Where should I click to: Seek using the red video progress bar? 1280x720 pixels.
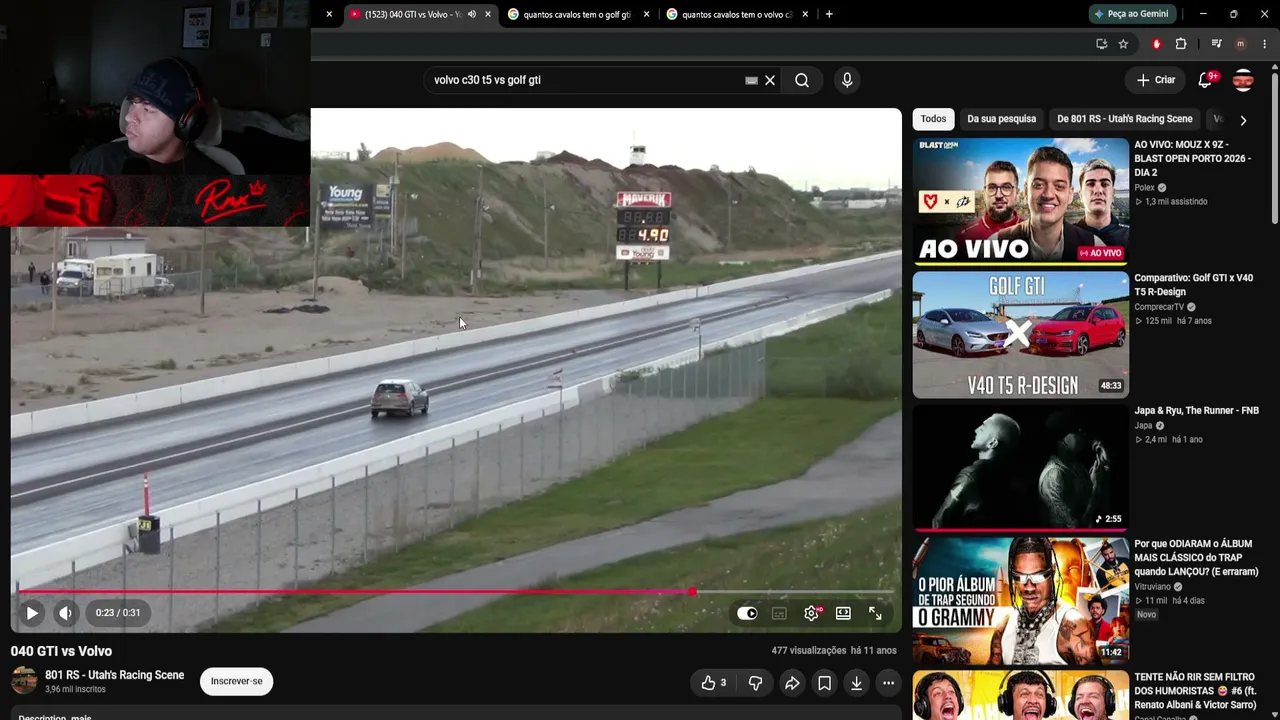[456, 592]
